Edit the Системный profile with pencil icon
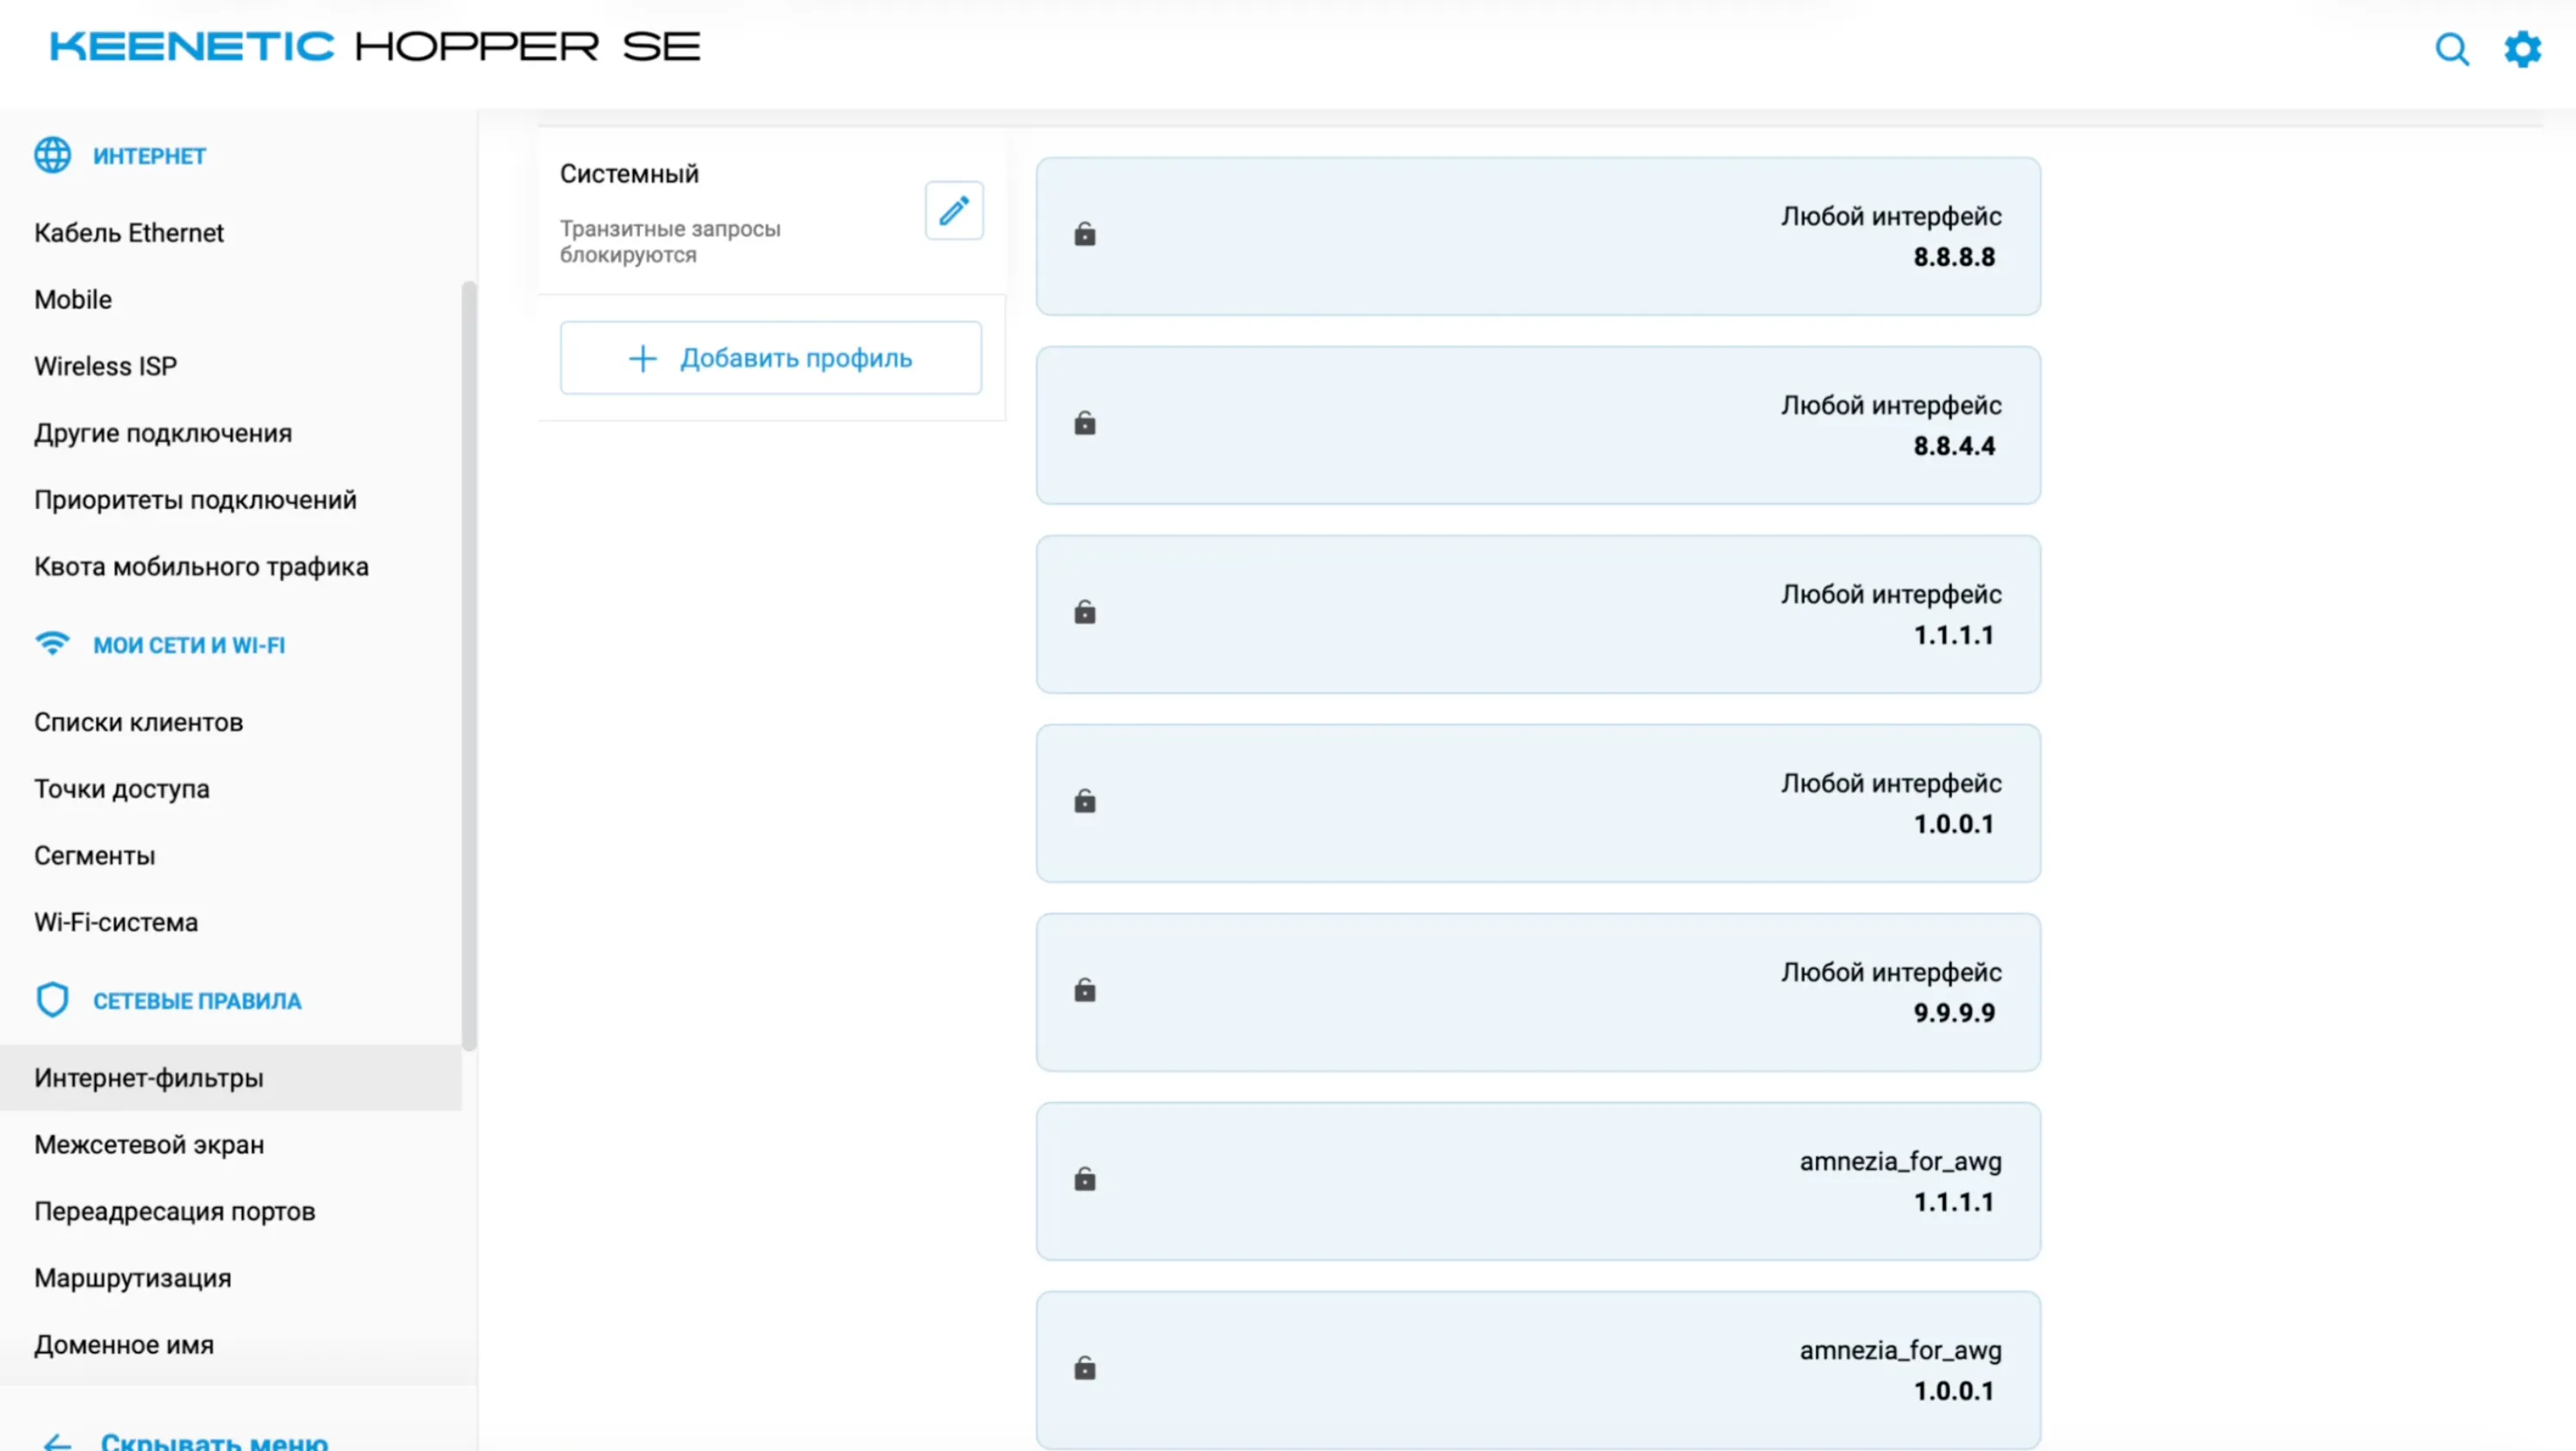Viewport: 2576px width, 1451px height. 954,210
